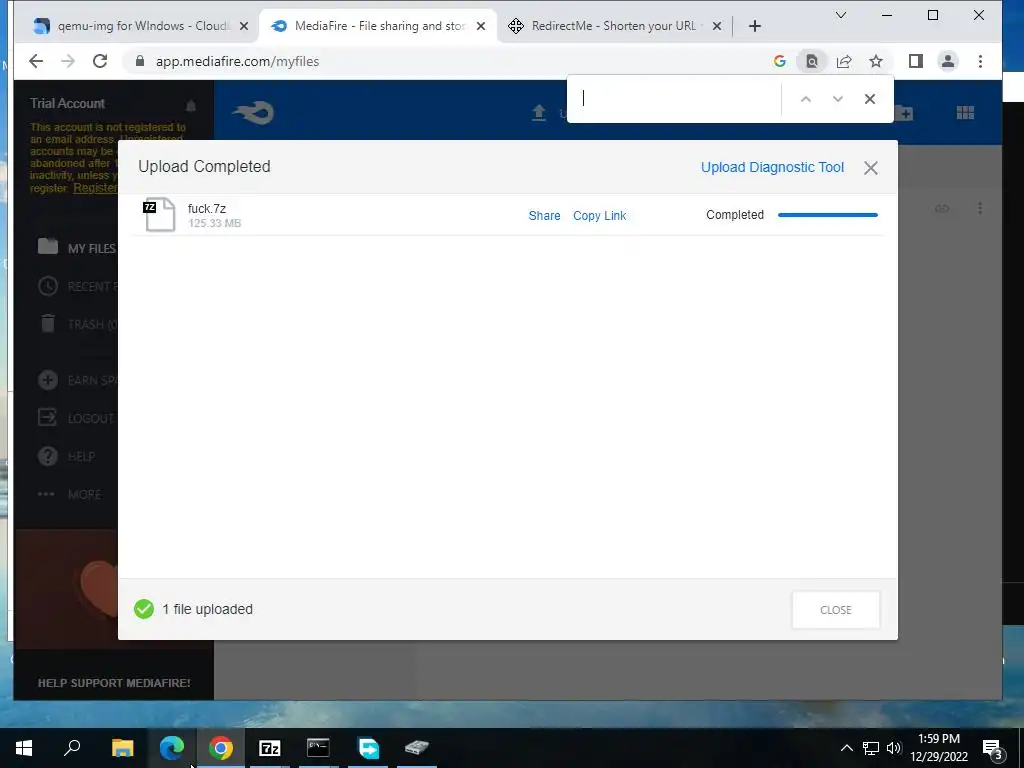This screenshot has height=768, width=1024.
Task: Show hidden system tray icons
Action: (846, 748)
